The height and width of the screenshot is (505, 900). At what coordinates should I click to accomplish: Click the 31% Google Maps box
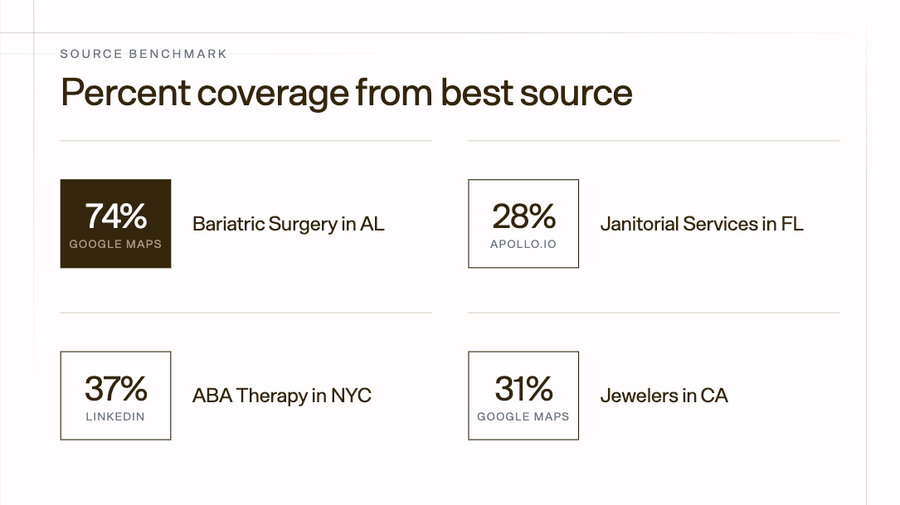point(523,395)
